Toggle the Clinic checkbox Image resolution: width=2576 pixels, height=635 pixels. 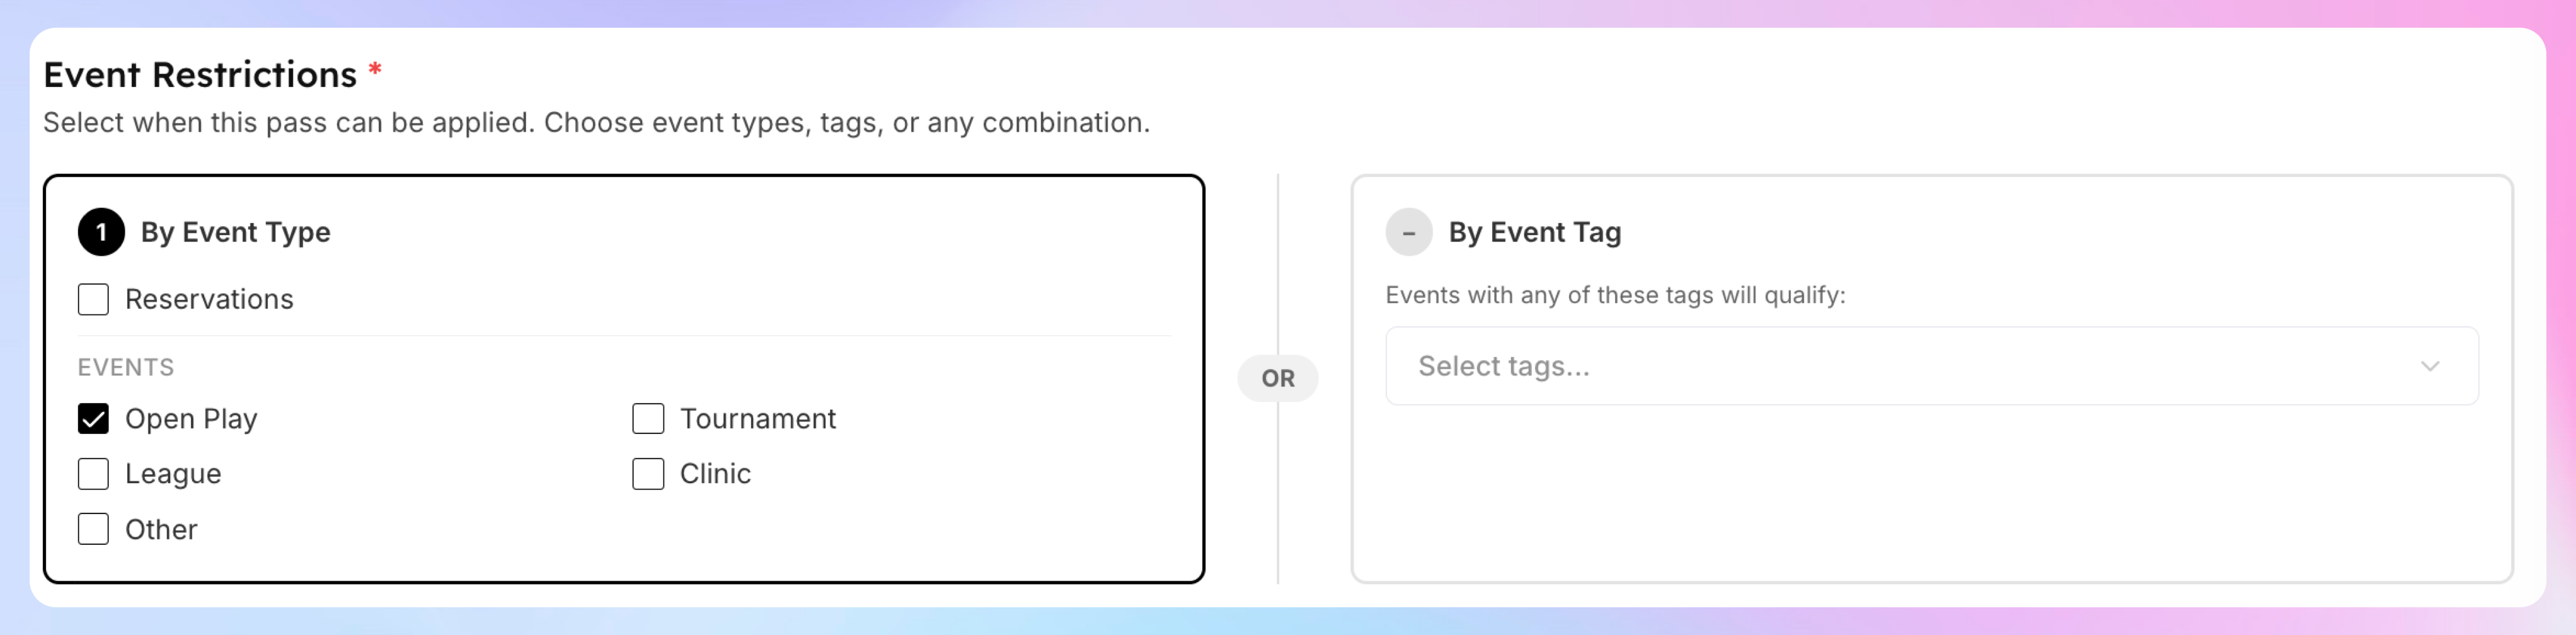(x=648, y=473)
